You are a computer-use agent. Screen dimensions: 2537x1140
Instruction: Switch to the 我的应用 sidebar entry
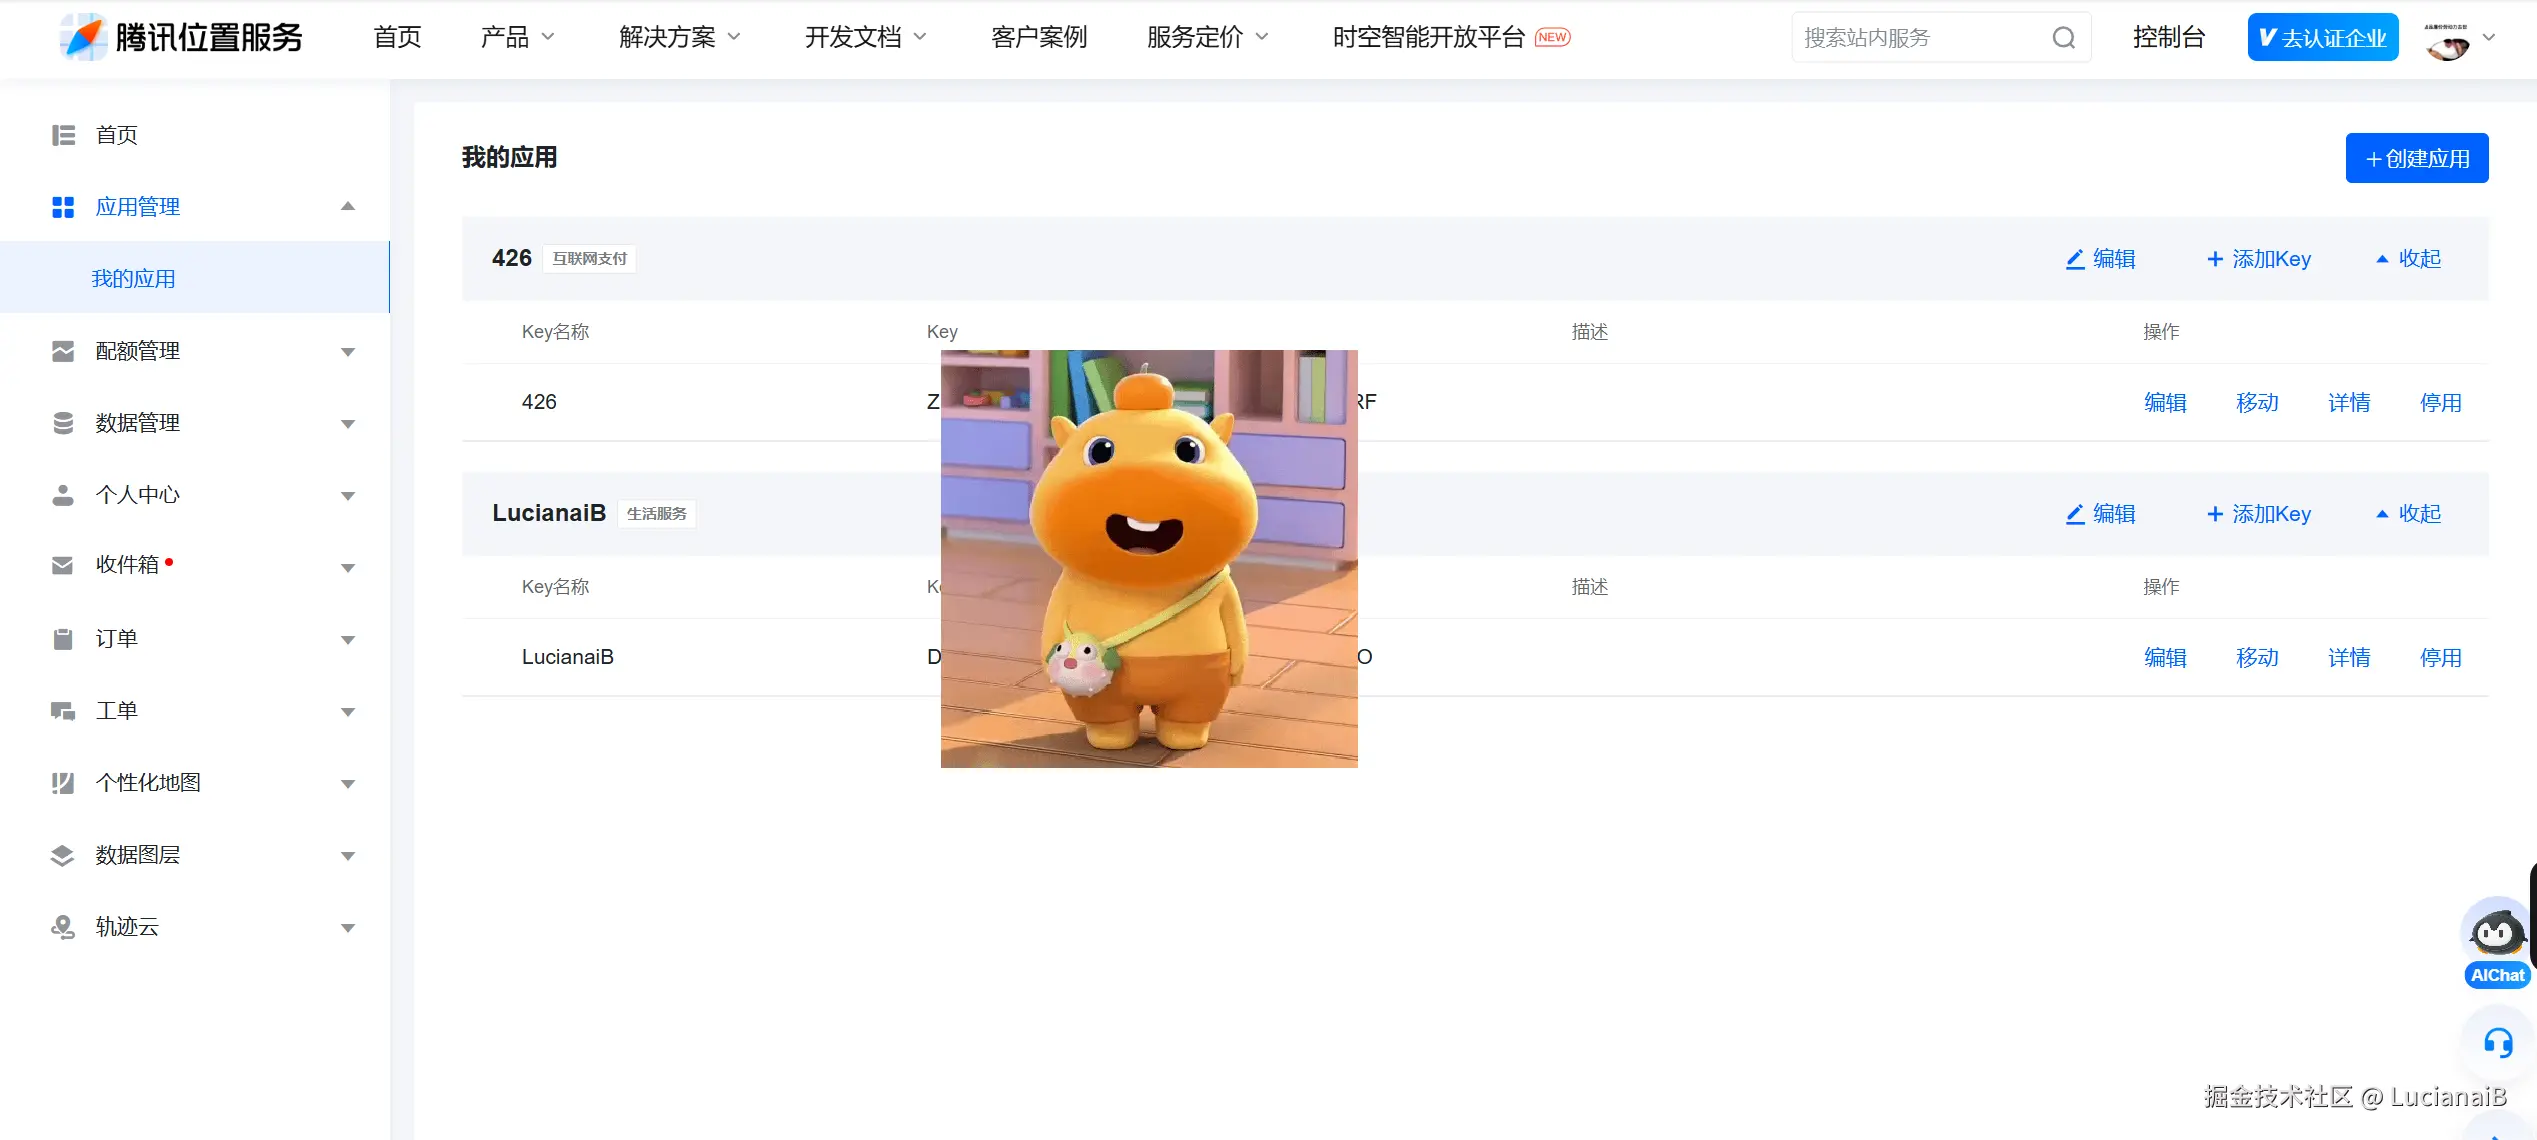[134, 278]
